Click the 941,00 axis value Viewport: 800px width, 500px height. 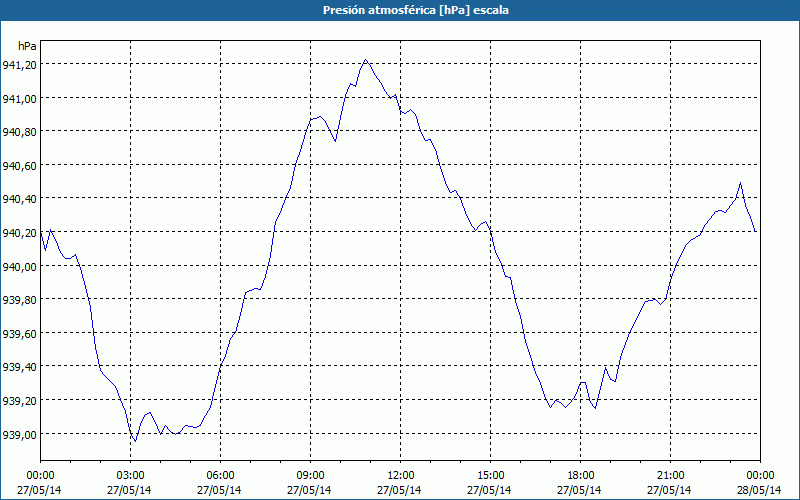pos(19,98)
